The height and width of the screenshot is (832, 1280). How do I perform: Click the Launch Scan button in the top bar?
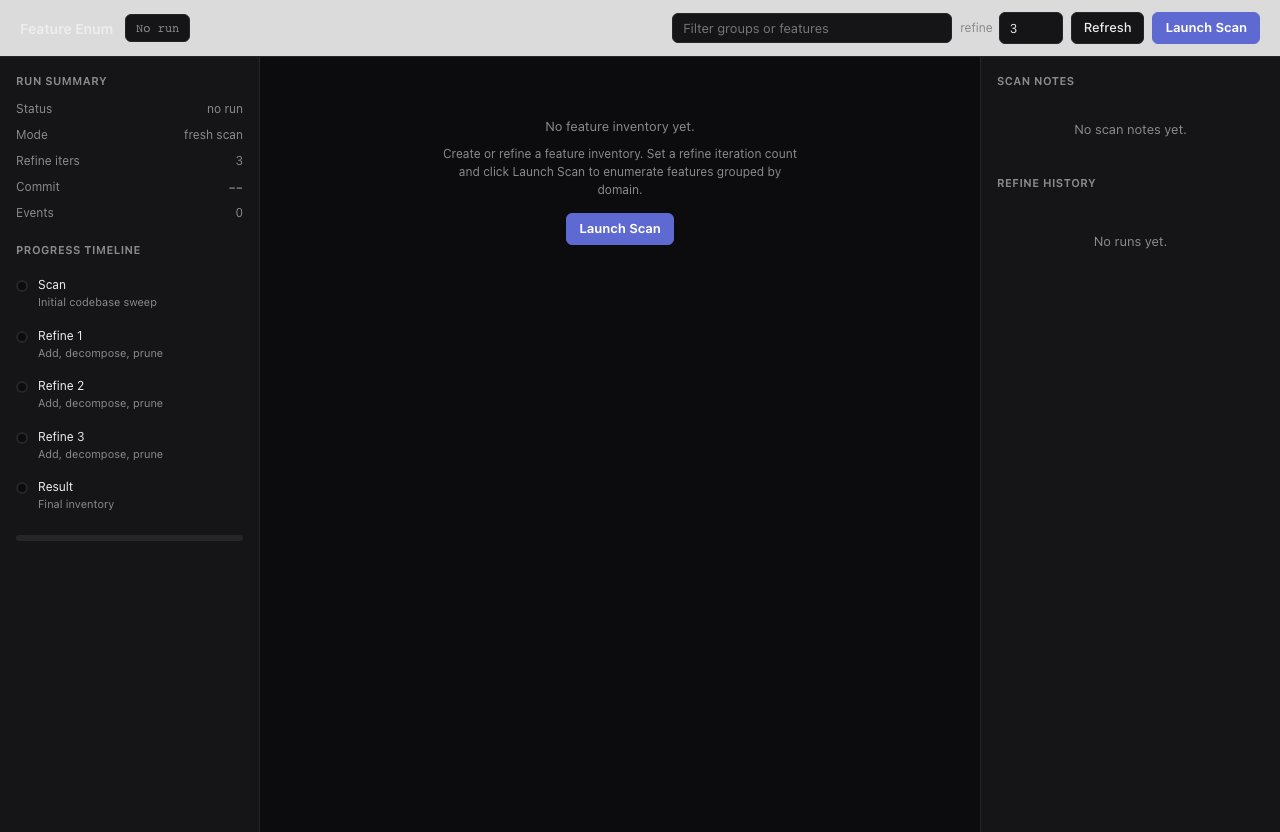1205,28
